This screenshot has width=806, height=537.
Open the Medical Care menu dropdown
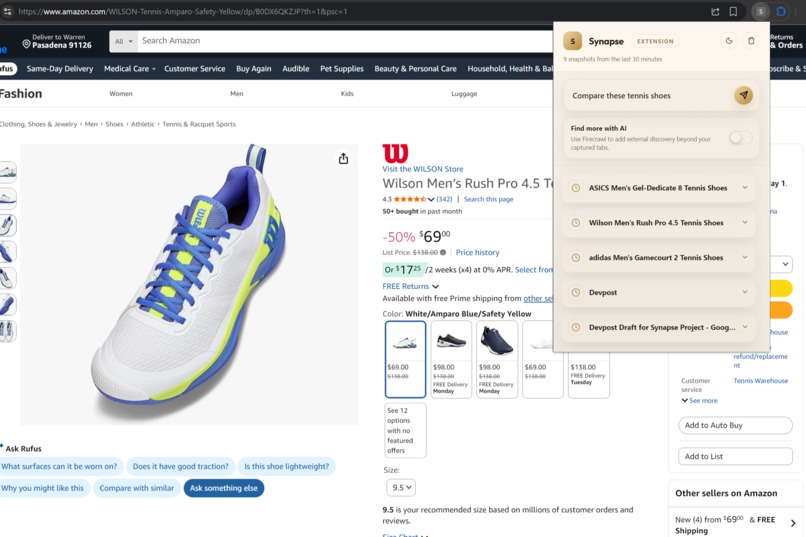coord(130,69)
